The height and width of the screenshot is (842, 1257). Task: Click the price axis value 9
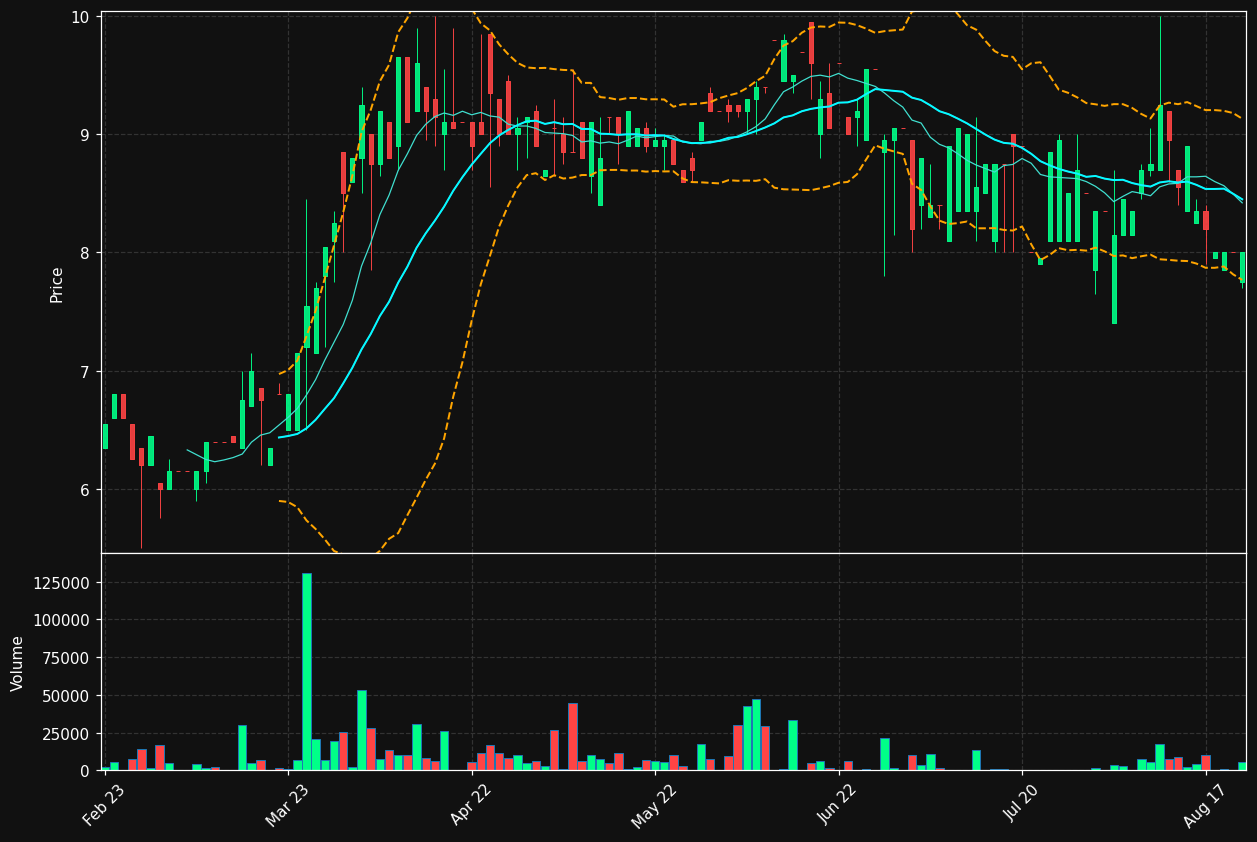(85, 135)
